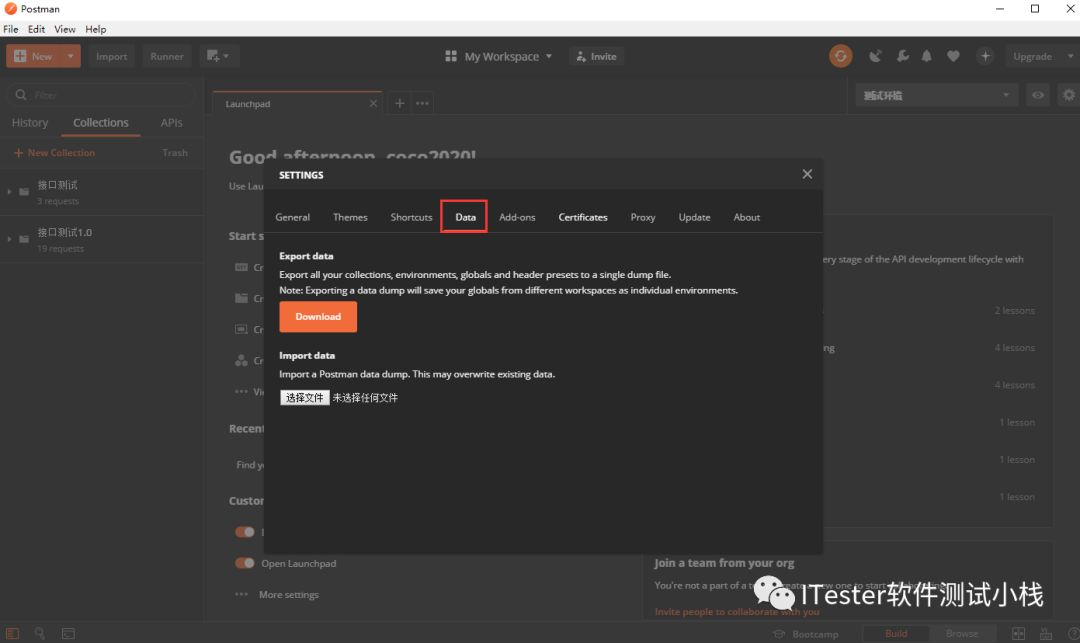Click the two-pane layout icon in status bar
Image resolution: width=1080 pixels, height=643 pixels.
(x=1018, y=633)
